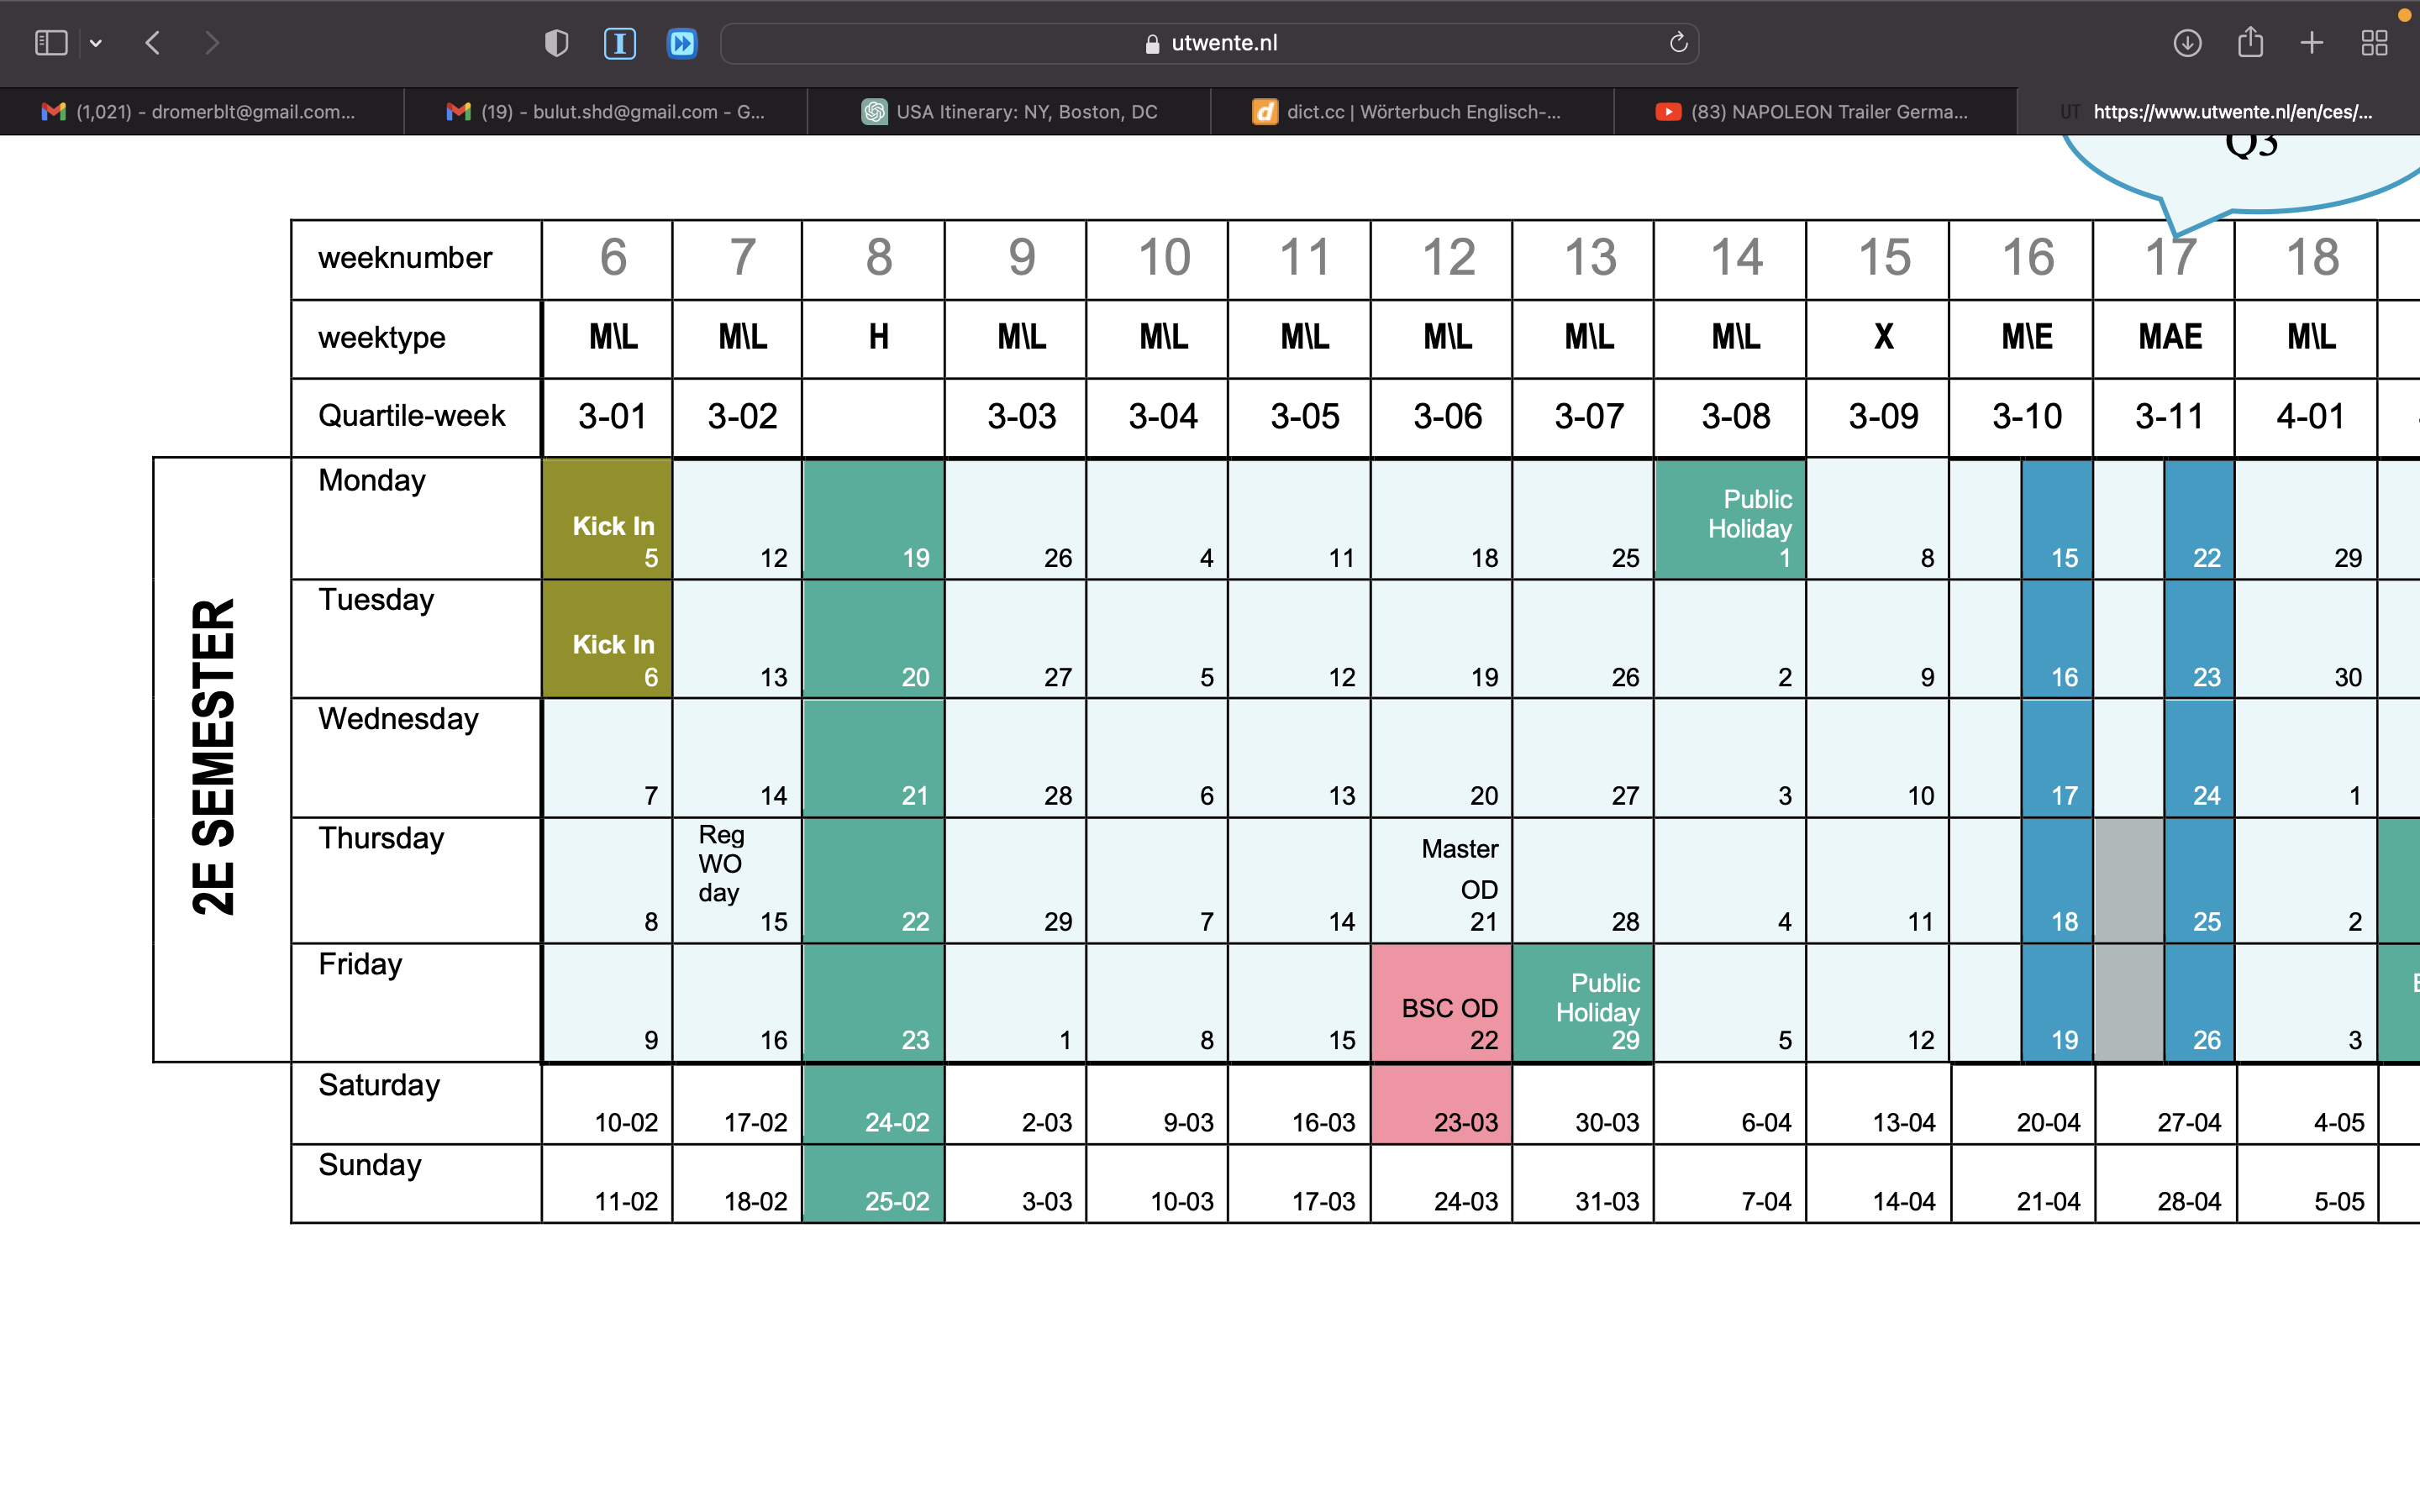Switch to the bulut.shd Gmail tab
The image size is (2420, 1512).
click(x=606, y=112)
